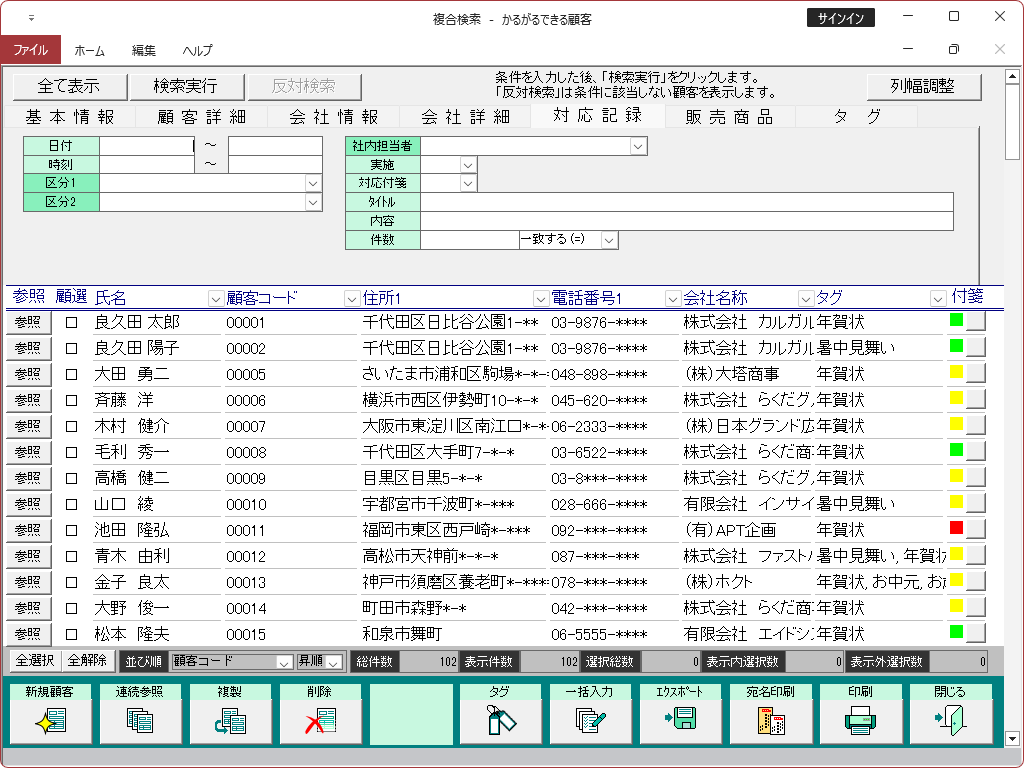
Task: Click the 印刷 printer icon button
Action: click(x=860, y=718)
